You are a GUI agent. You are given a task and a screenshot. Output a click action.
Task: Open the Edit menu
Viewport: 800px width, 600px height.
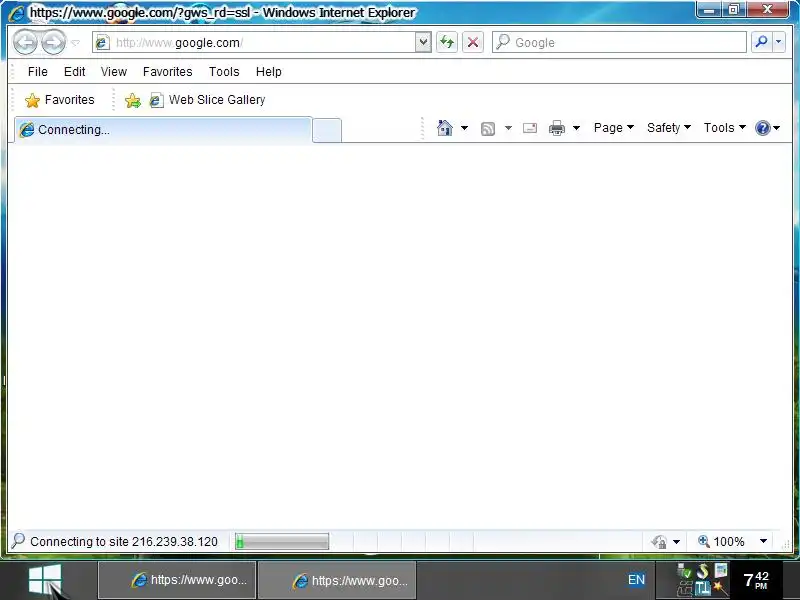pos(74,72)
